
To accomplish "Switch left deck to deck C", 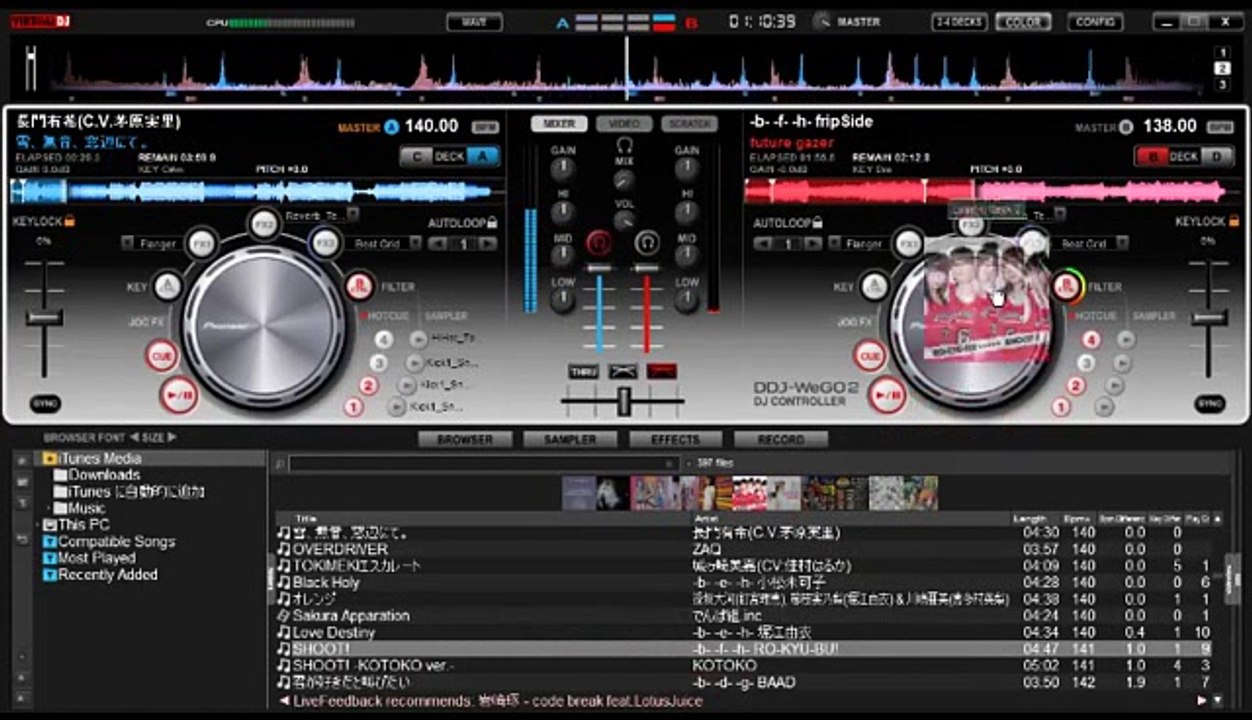I will click(x=415, y=156).
